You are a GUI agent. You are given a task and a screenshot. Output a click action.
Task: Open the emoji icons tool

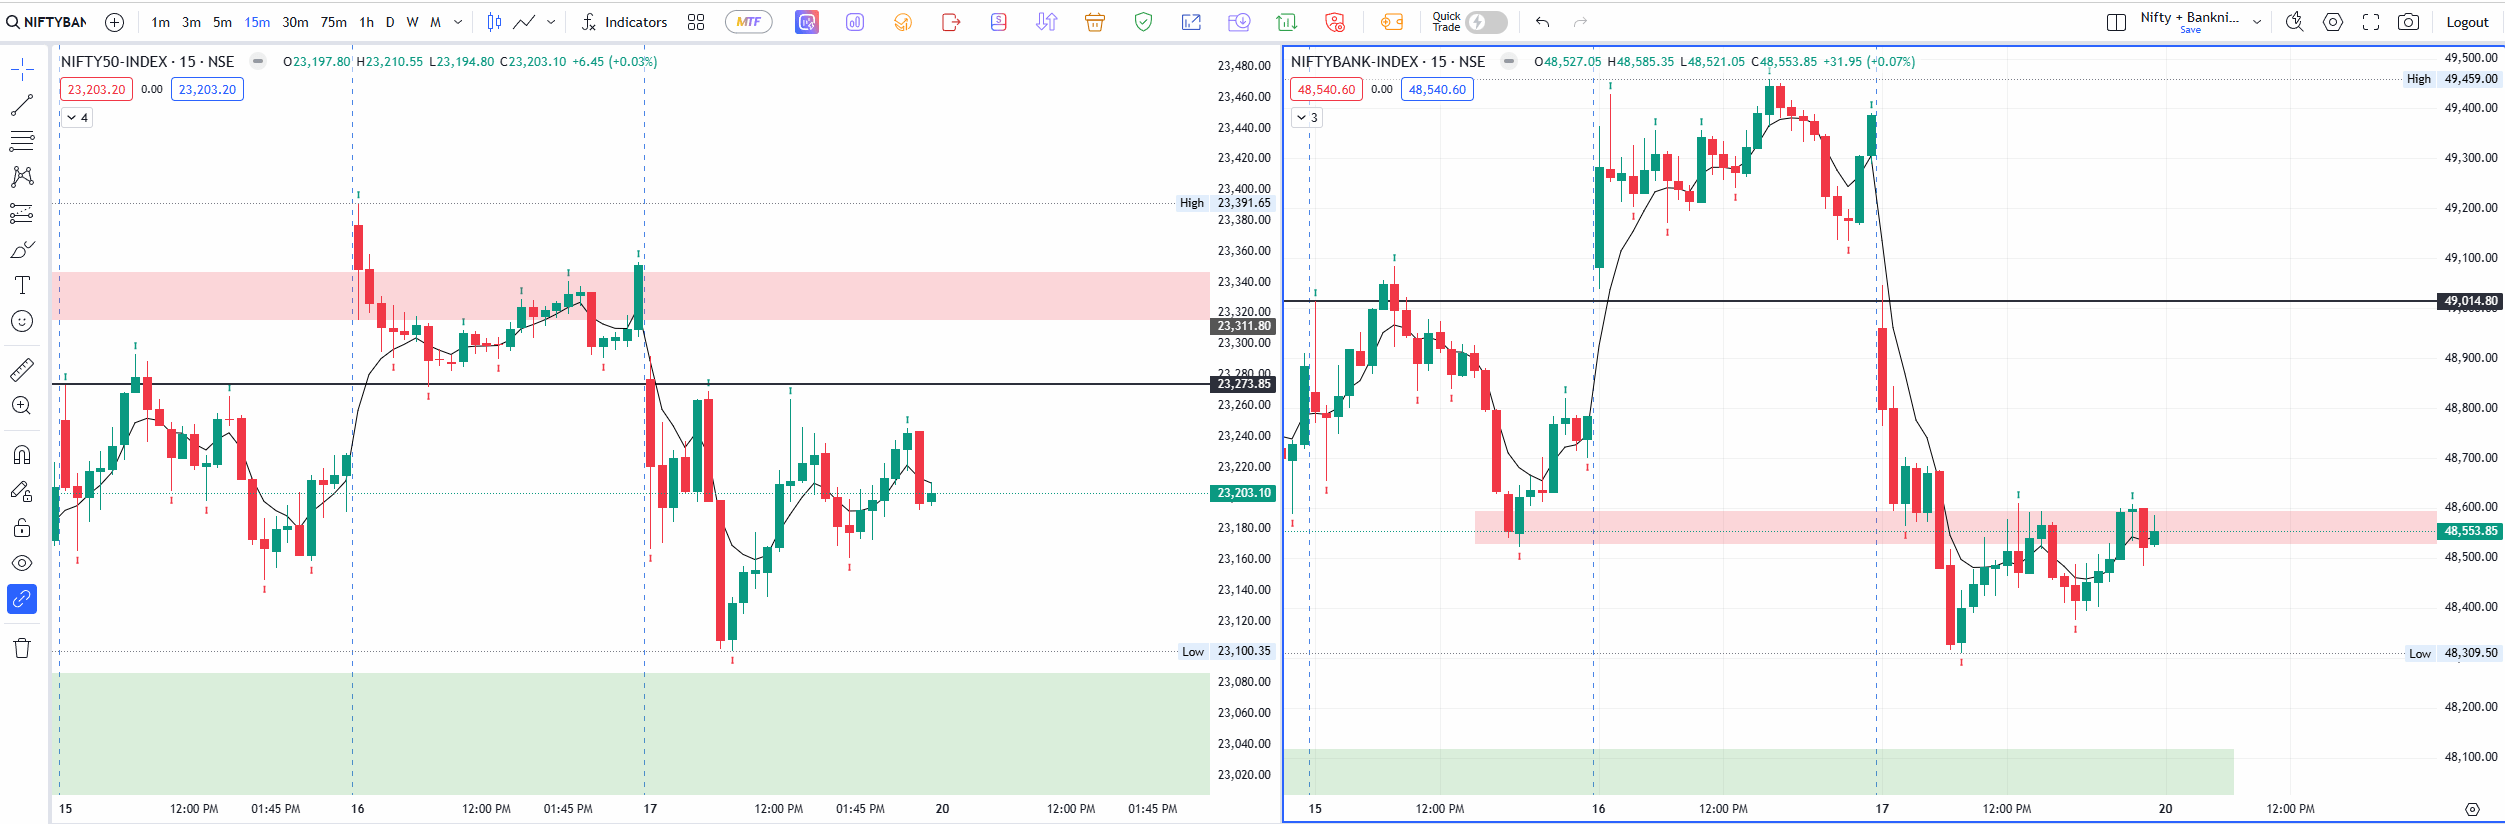pyautogui.click(x=22, y=321)
